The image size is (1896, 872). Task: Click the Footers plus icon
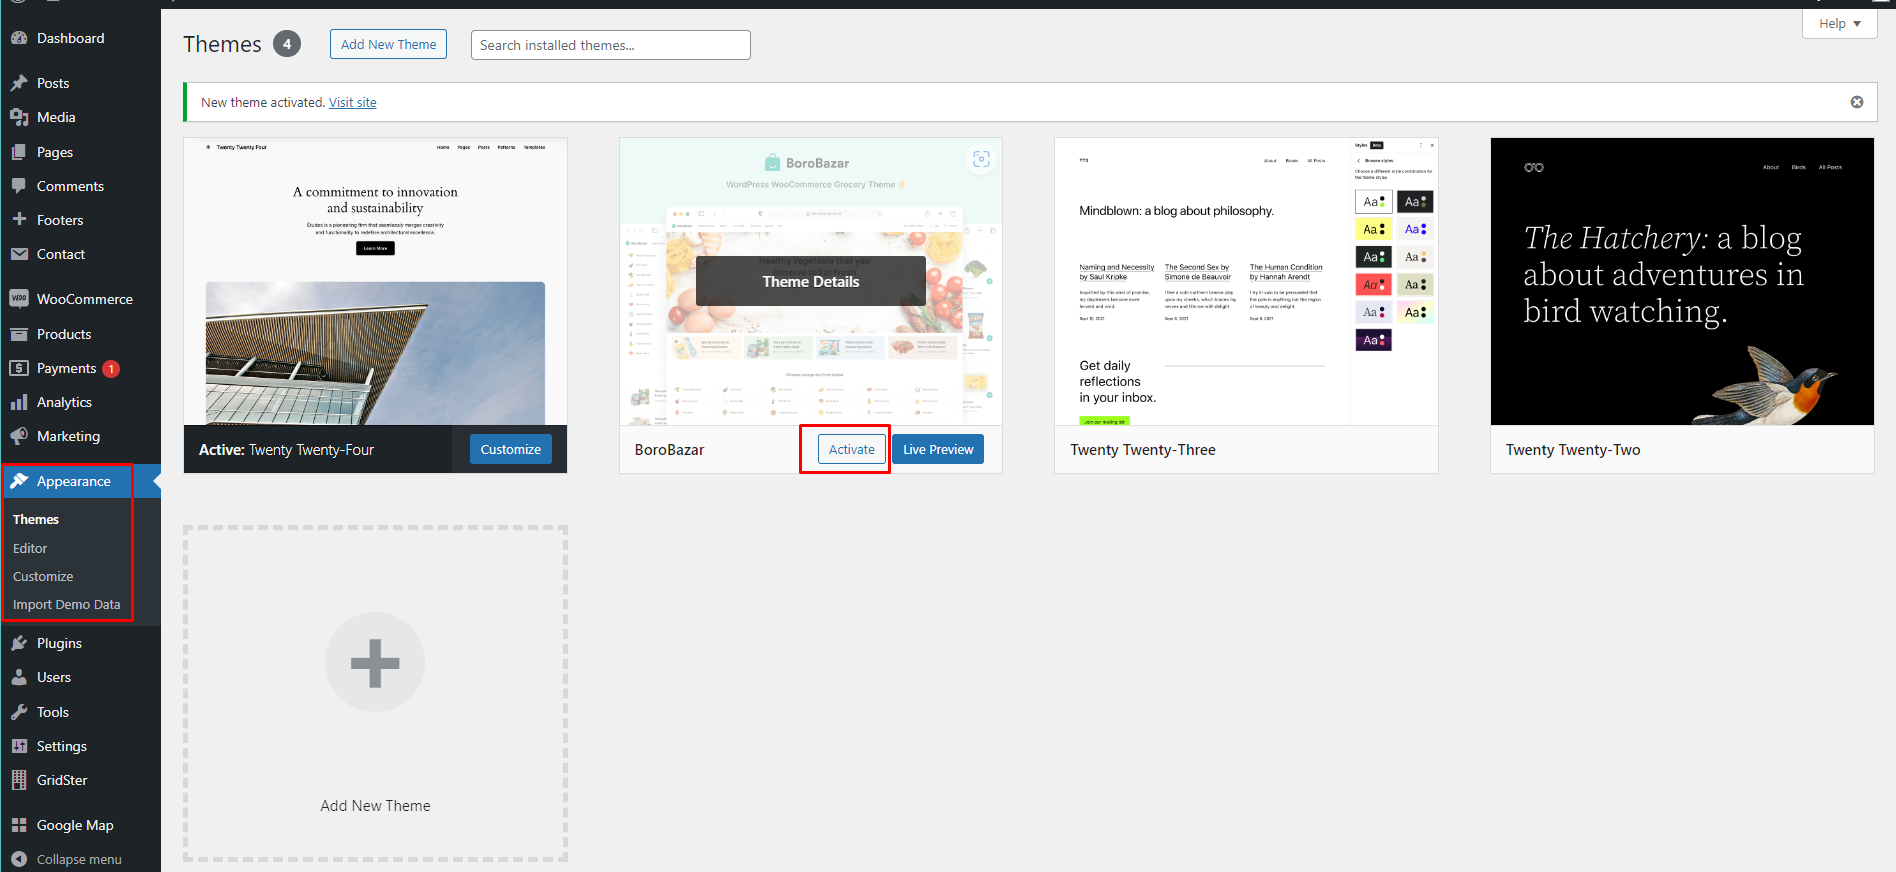click(x=19, y=219)
